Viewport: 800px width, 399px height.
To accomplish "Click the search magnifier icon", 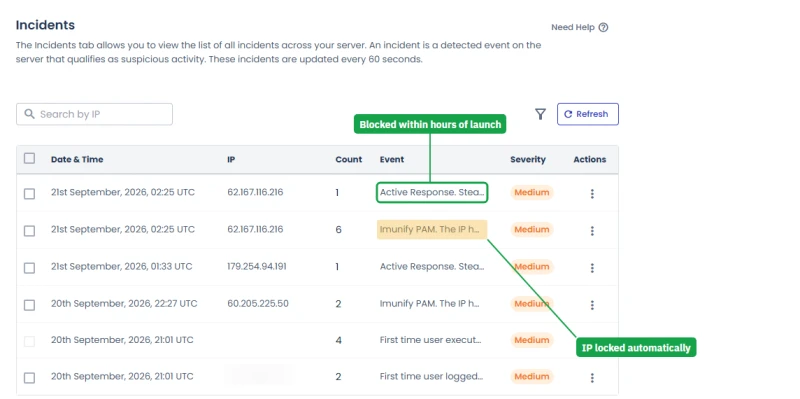I will [30, 114].
